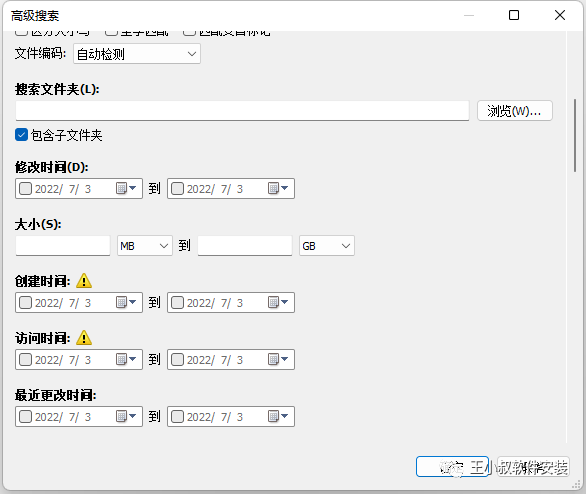Screen dimensions: 586x494
Task: Enable the 修改时间 start date checkbox
Action: [x=25, y=188]
